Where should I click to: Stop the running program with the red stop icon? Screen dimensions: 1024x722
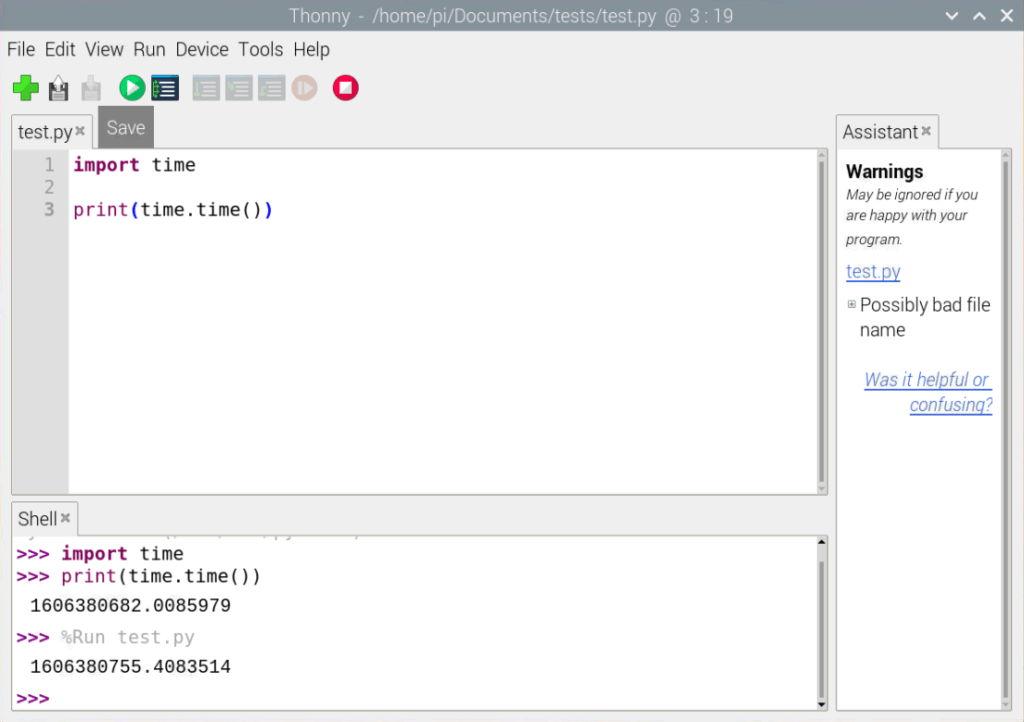pos(345,88)
